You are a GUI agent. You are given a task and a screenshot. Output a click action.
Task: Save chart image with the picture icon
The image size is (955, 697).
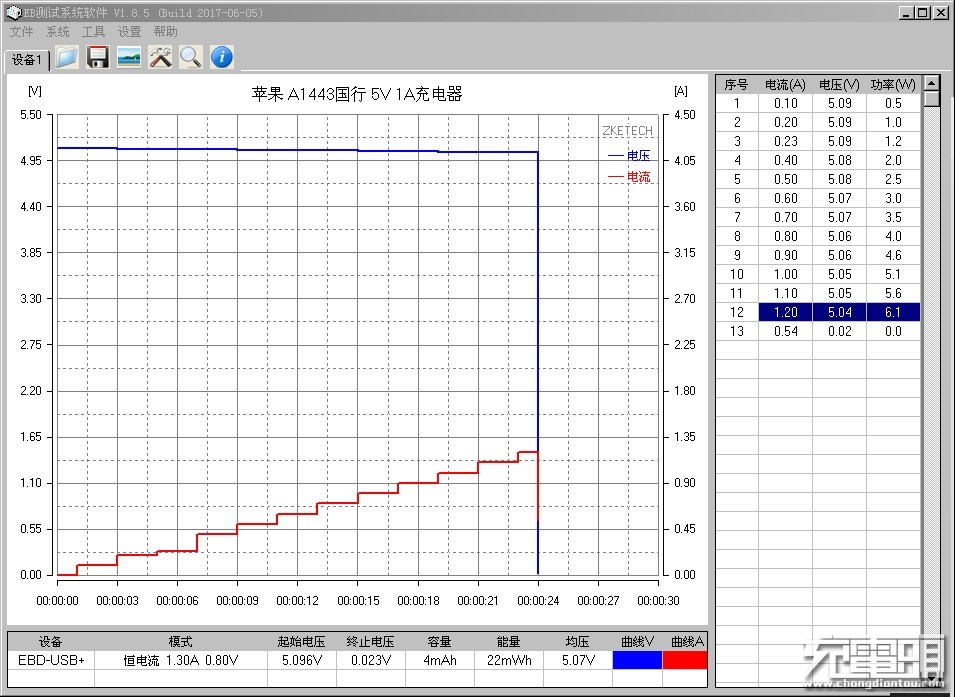coord(129,57)
